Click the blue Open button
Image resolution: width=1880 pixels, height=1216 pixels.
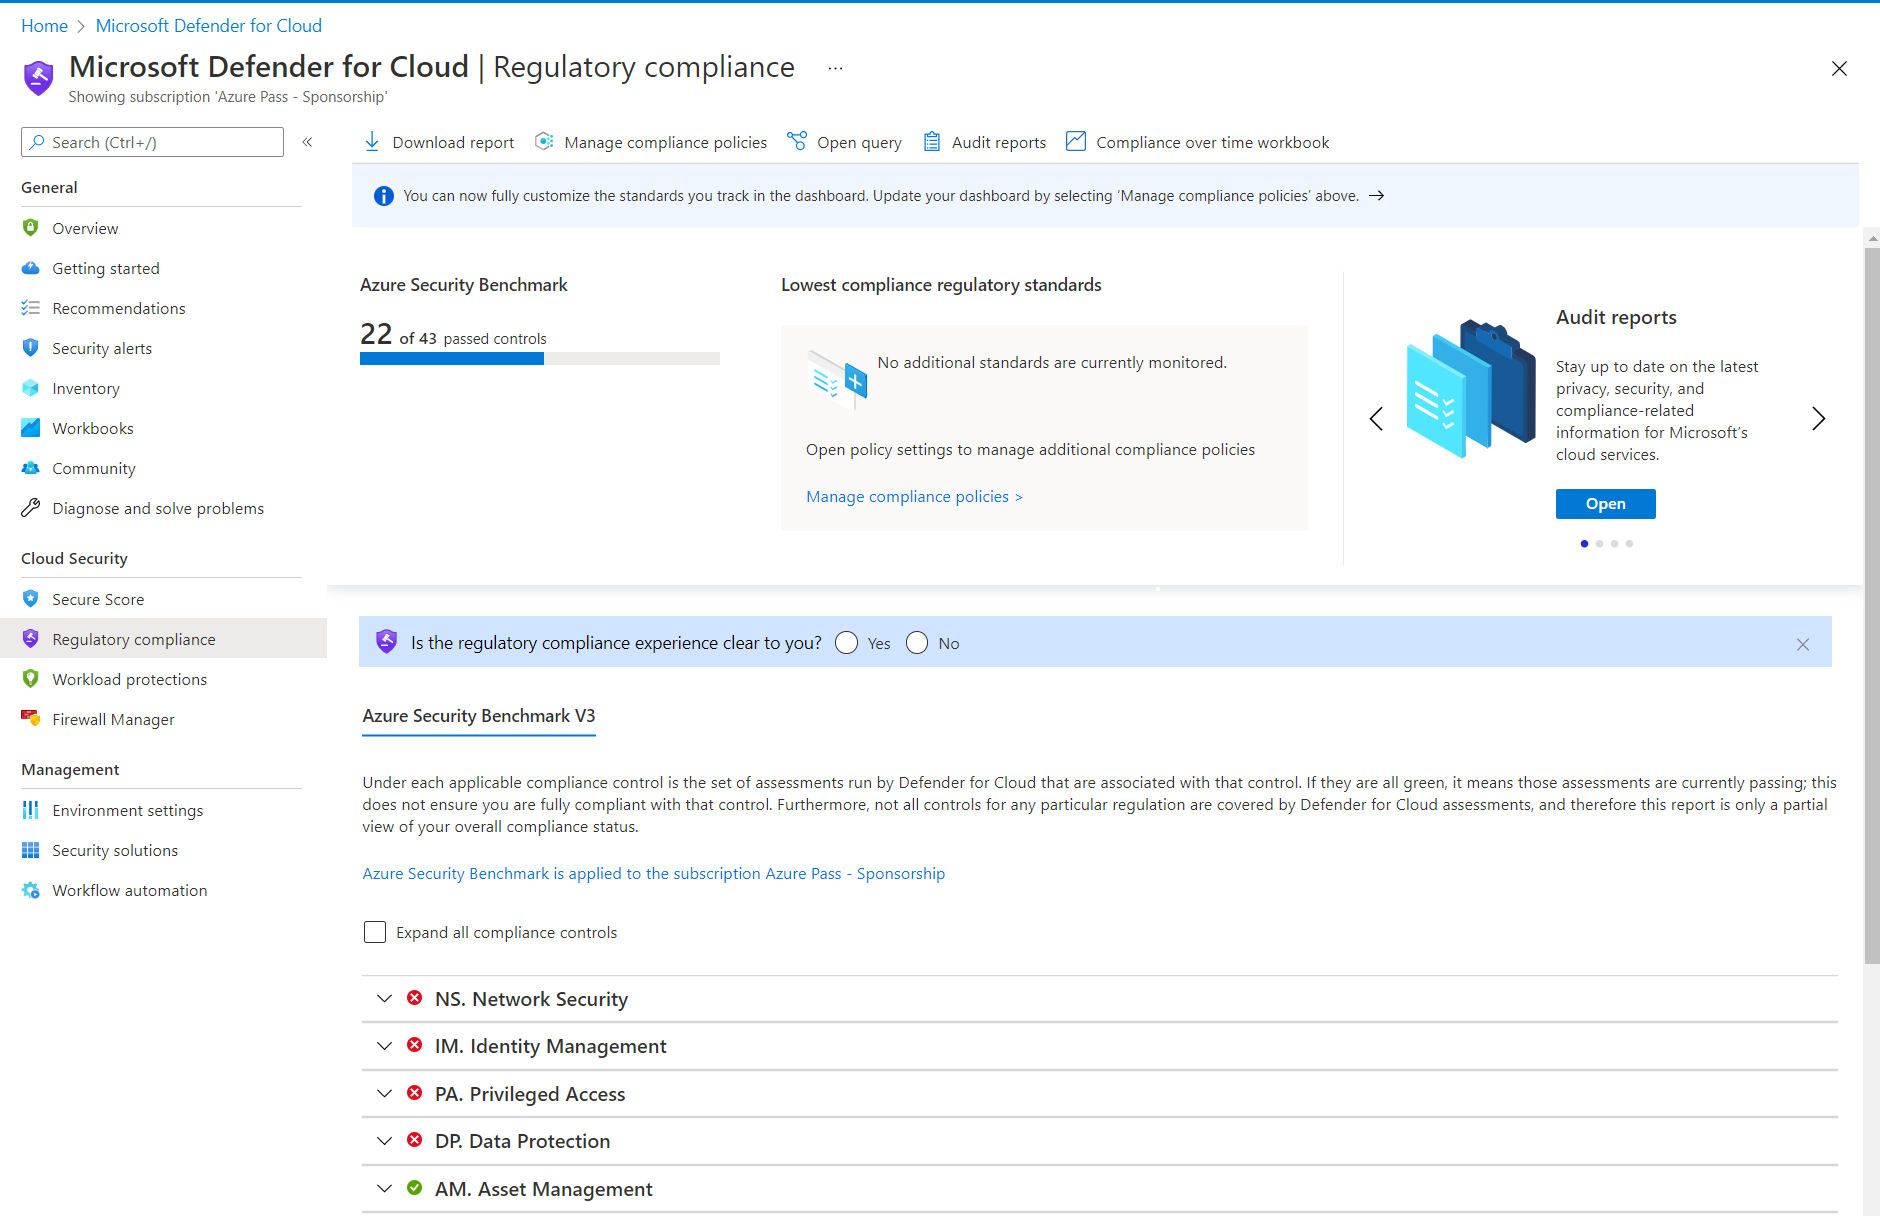(1606, 504)
